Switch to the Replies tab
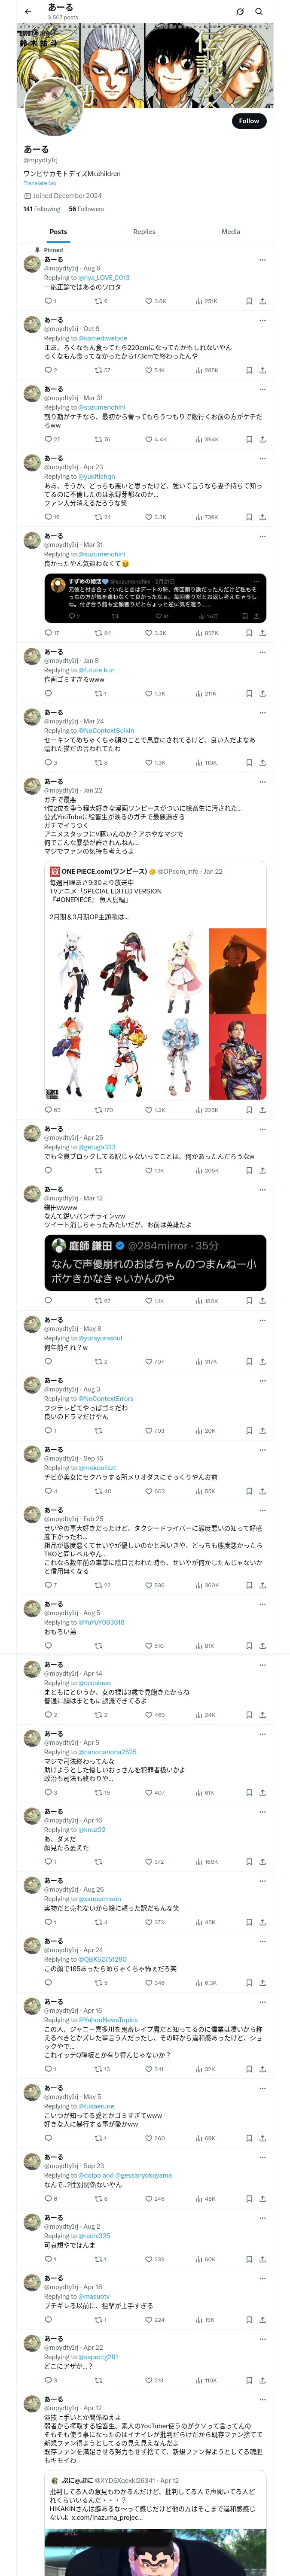The height and width of the screenshot is (2576, 290). 144,232
